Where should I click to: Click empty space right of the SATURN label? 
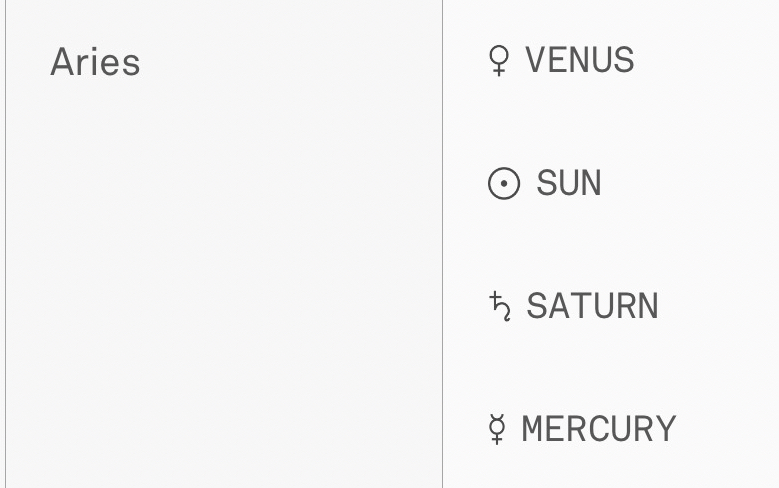click(x=718, y=306)
